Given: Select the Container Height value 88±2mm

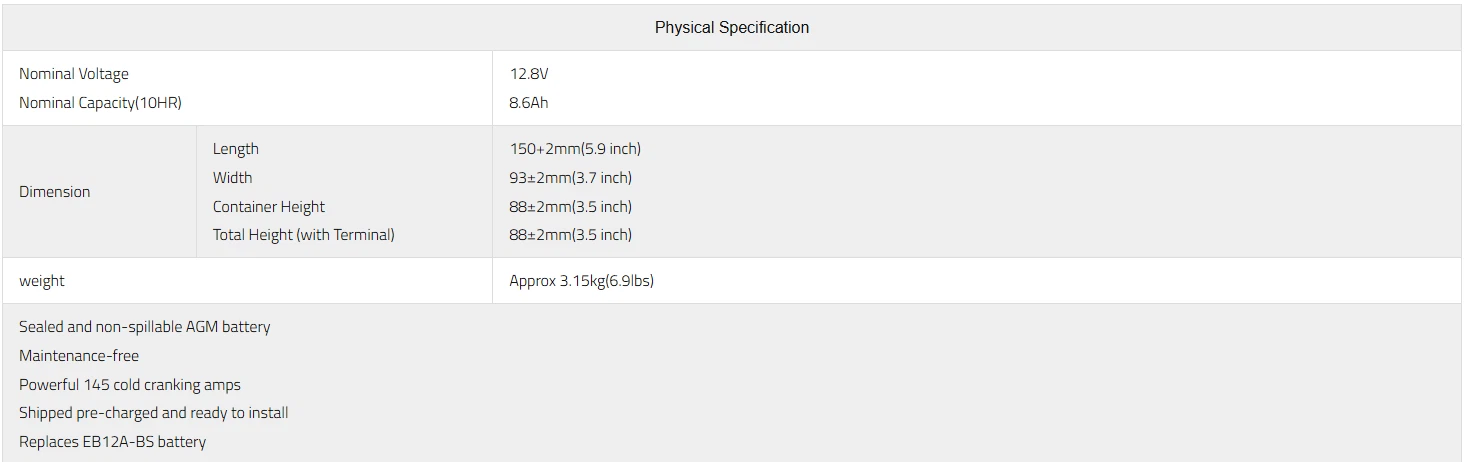Looking at the screenshot, I should pyautogui.click(x=570, y=207).
